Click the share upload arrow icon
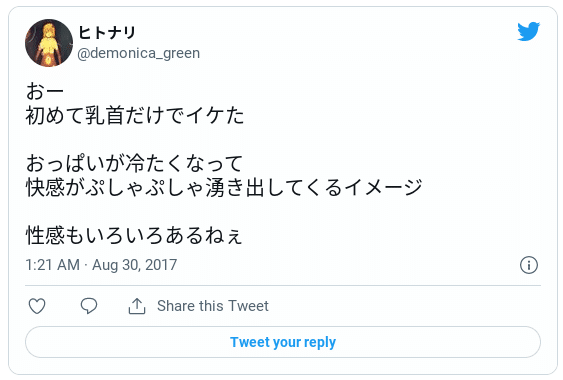The width and height of the screenshot is (563, 380). [137, 306]
